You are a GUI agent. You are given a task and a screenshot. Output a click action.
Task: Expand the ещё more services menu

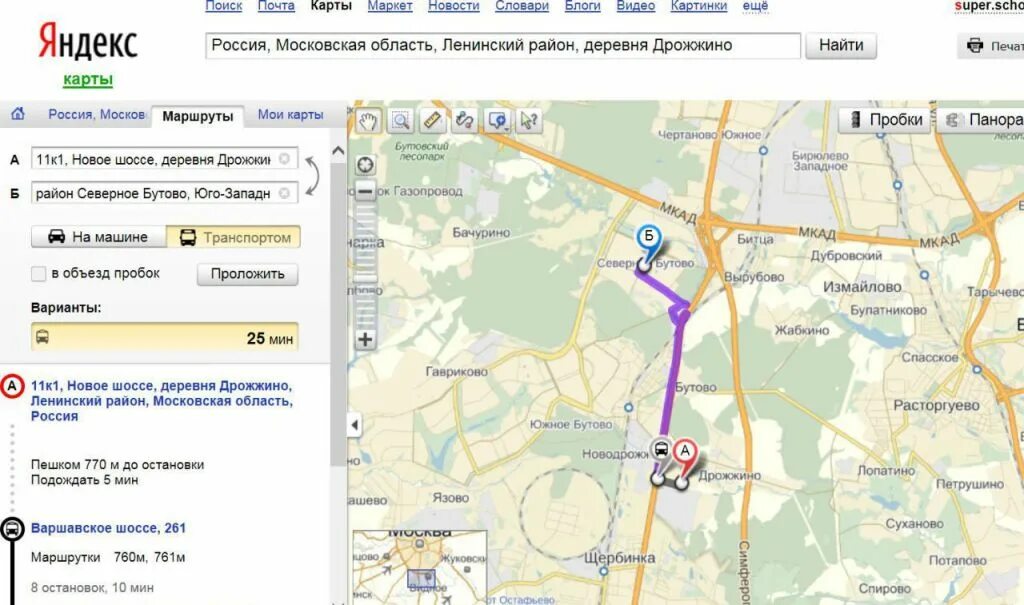tap(756, 6)
